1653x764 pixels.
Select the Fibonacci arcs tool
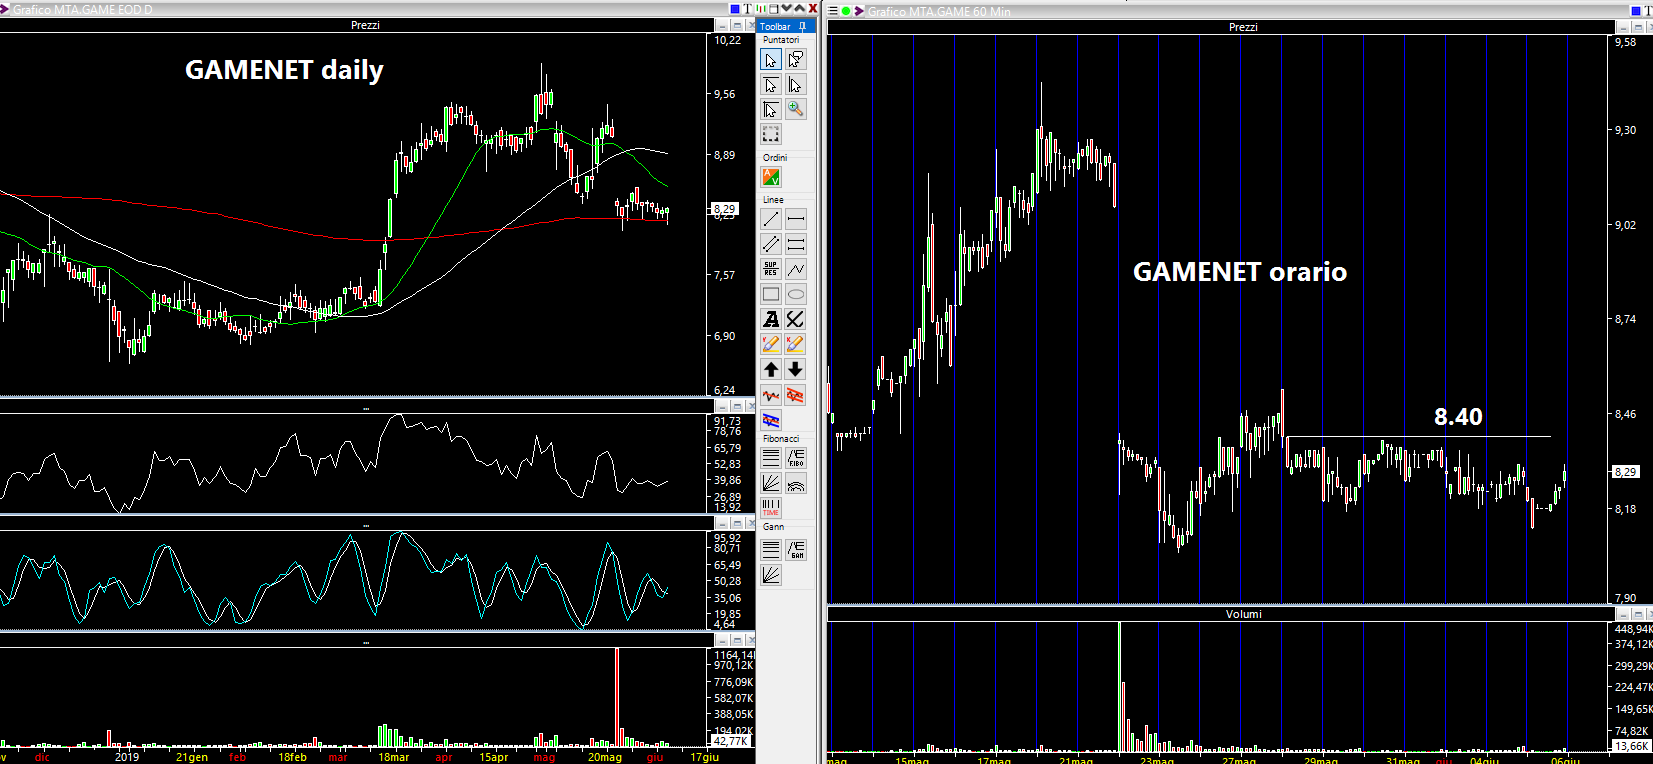pyautogui.click(x=796, y=484)
